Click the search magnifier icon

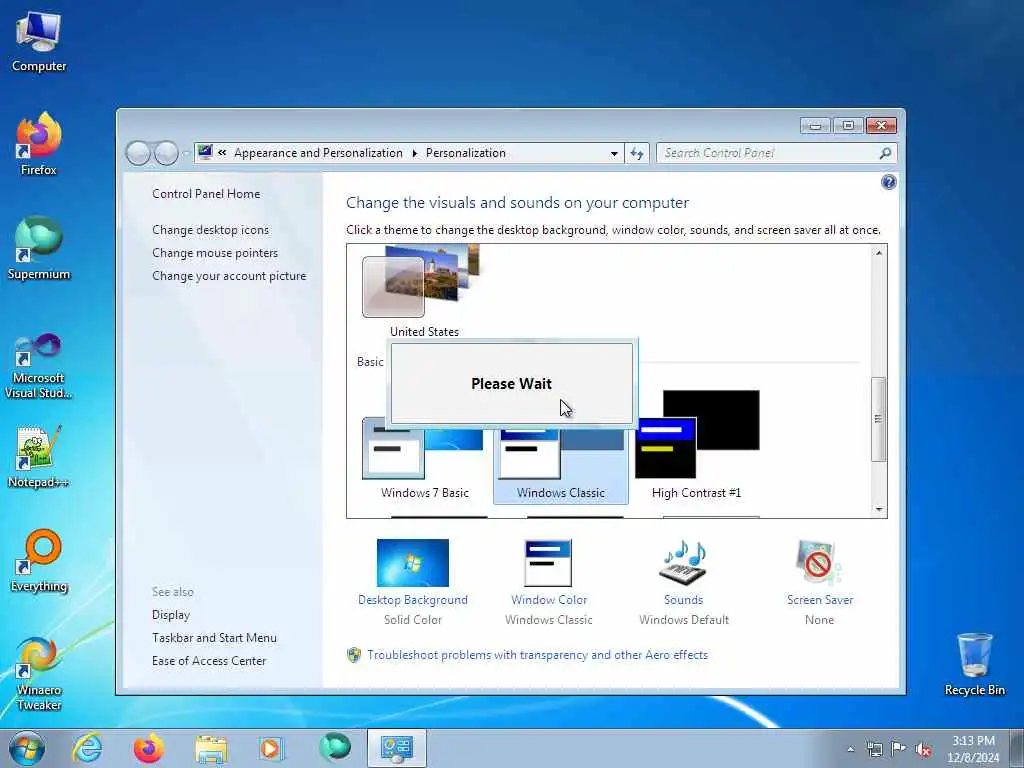point(885,153)
